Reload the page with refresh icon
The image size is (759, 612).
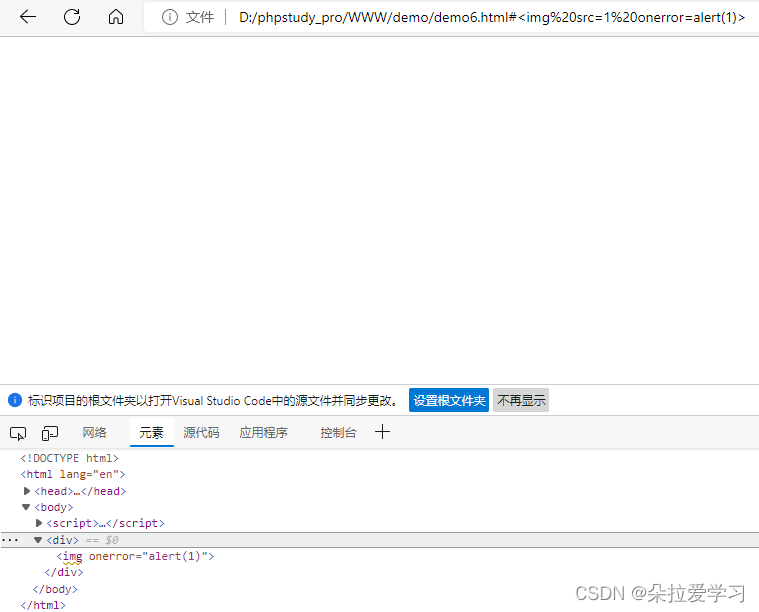tap(72, 17)
